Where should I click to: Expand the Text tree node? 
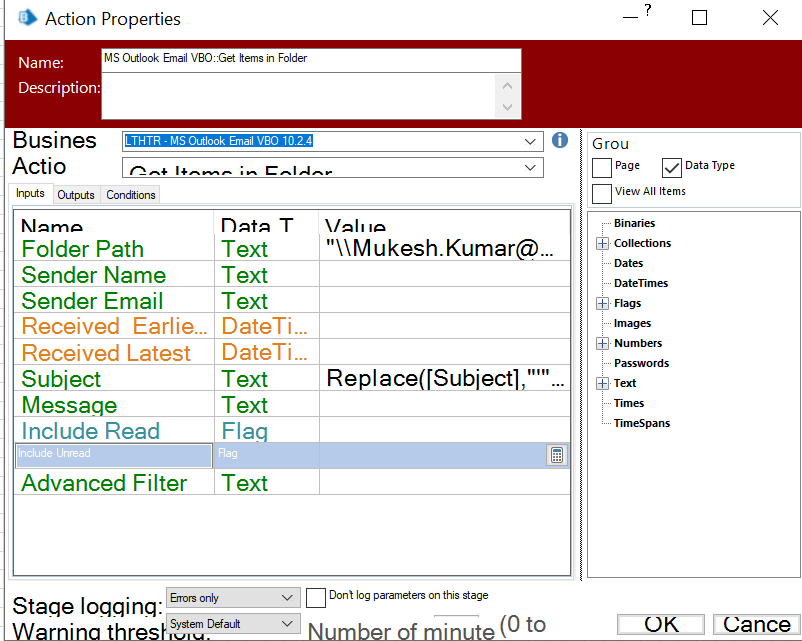pyautogui.click(x=602, y=384)
